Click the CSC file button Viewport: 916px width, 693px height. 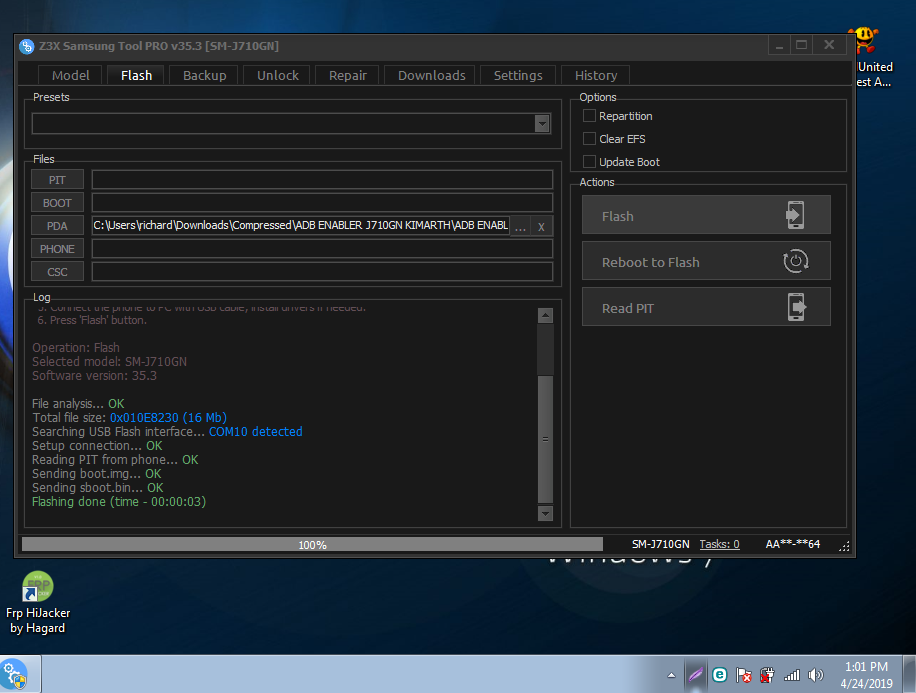(x=57, y=272)
